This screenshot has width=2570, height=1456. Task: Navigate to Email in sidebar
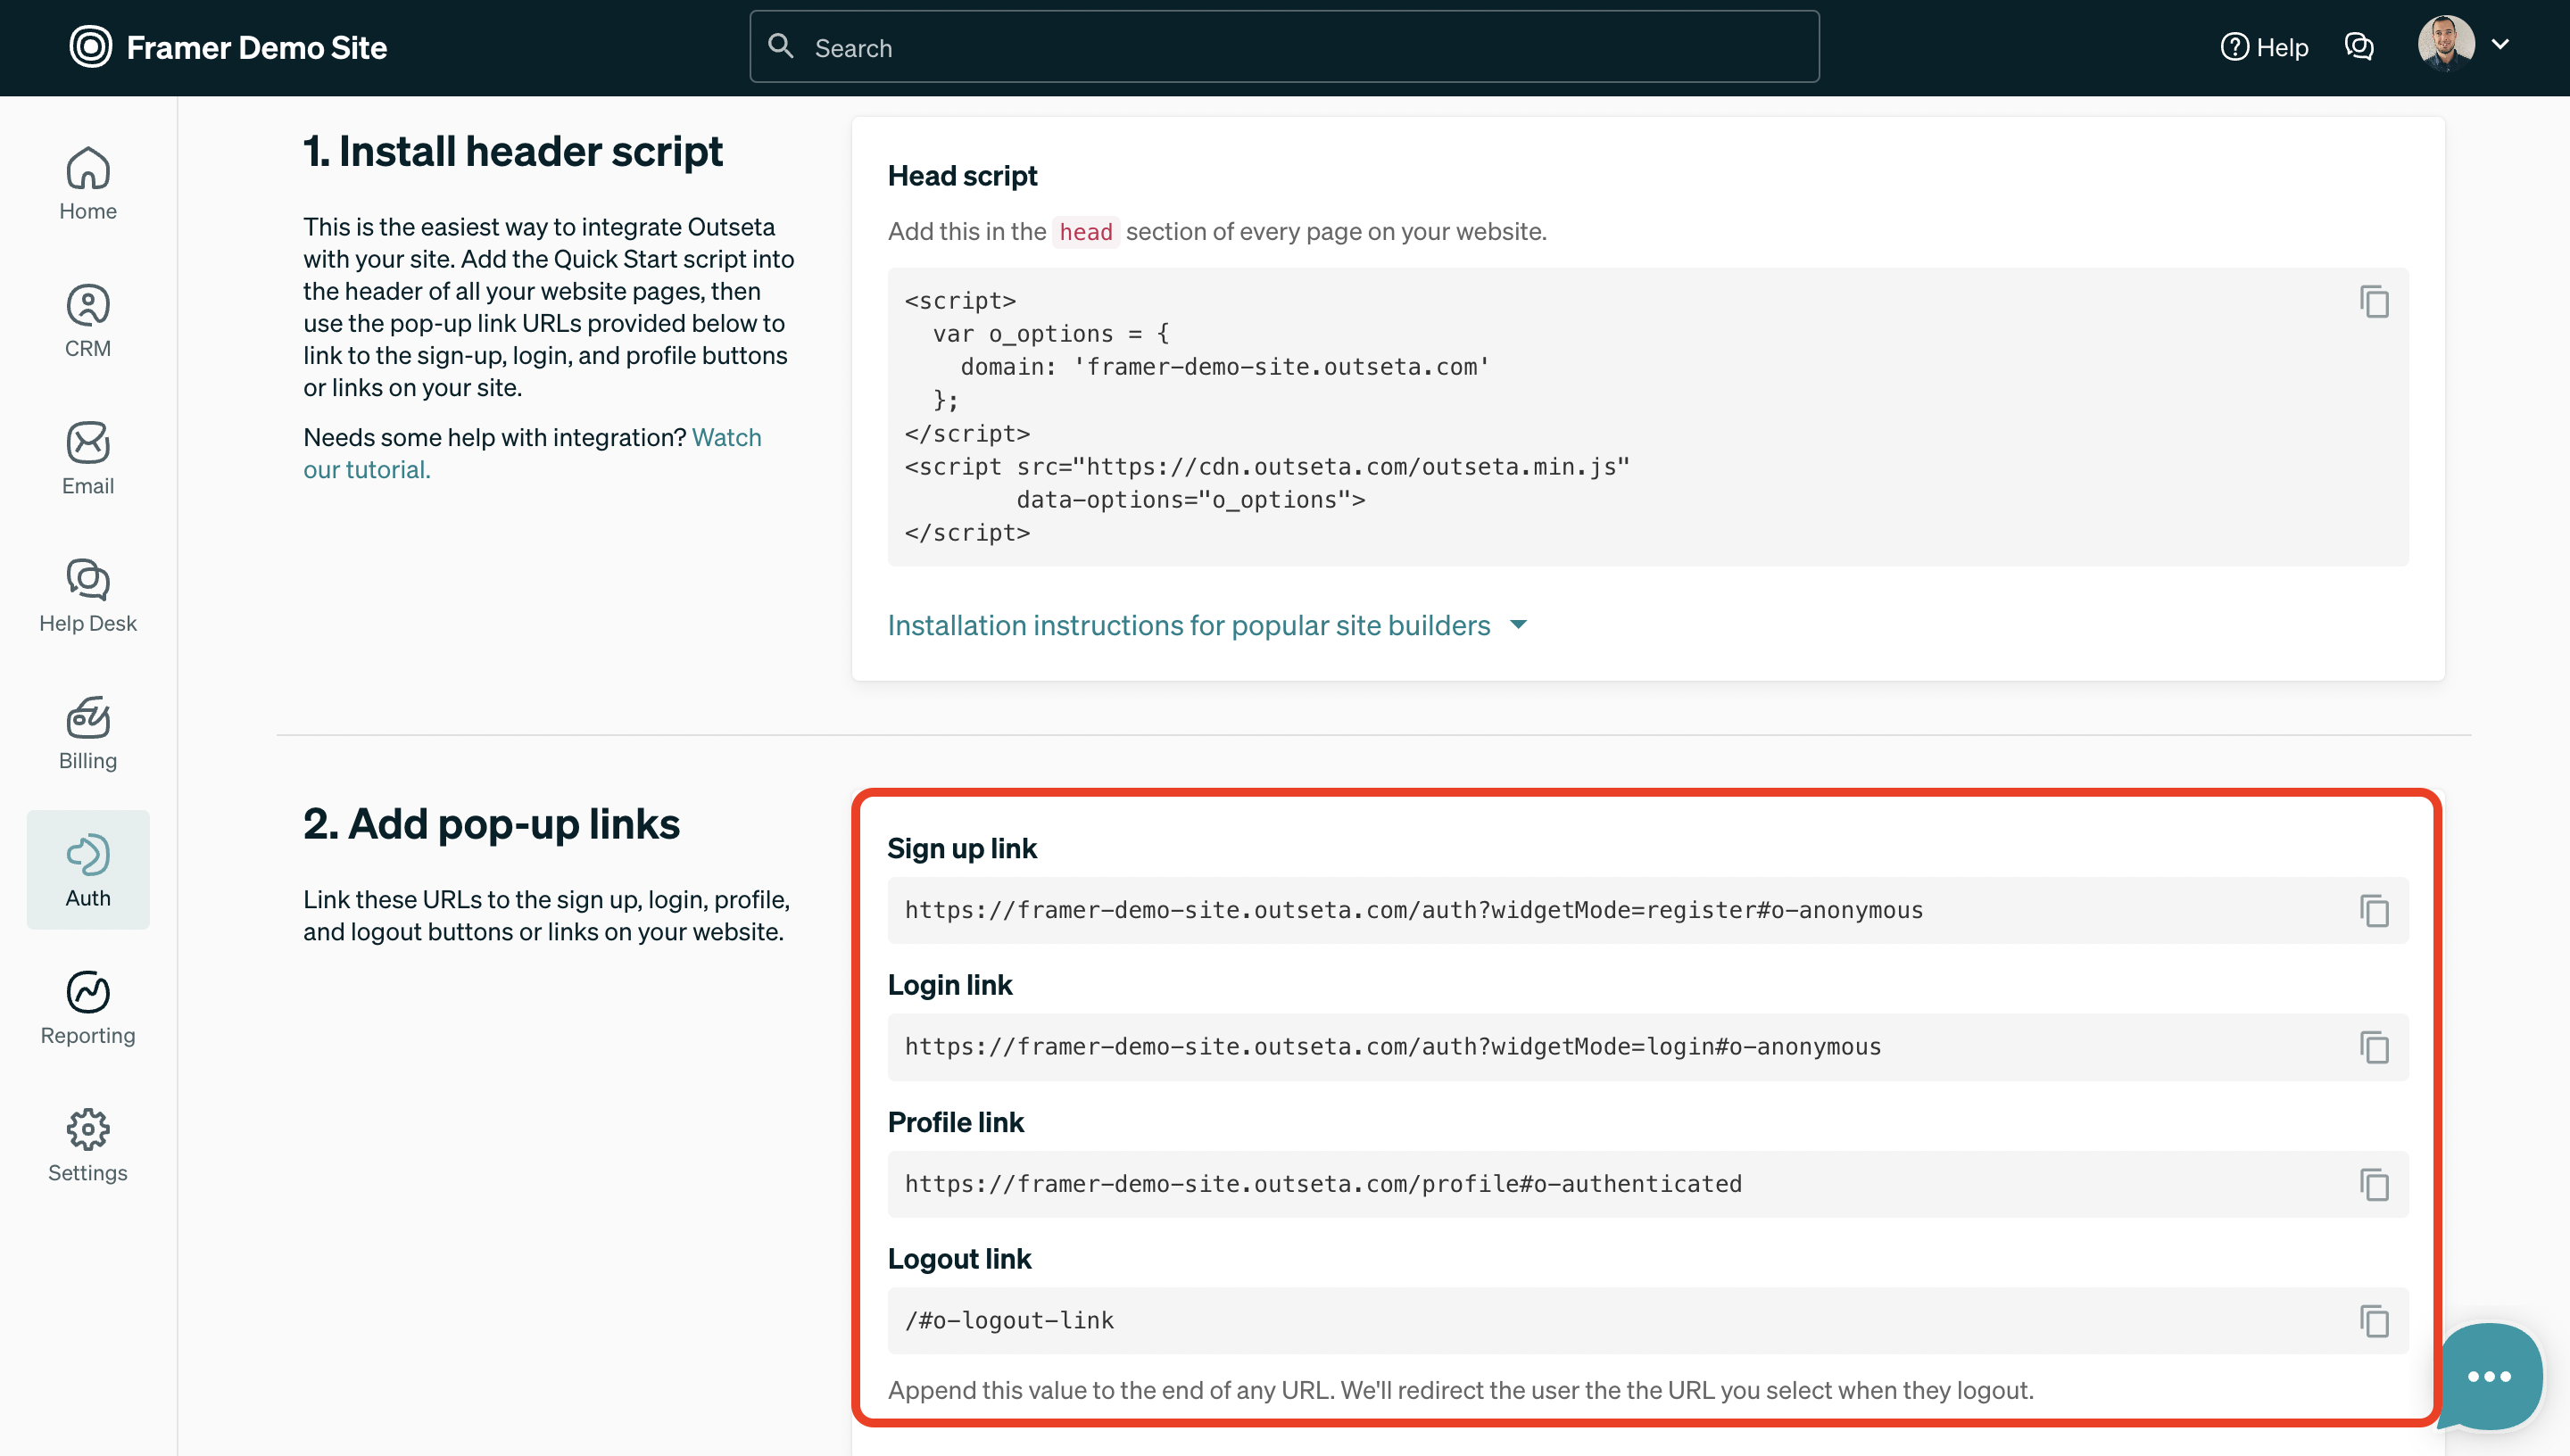pos(88,459)
